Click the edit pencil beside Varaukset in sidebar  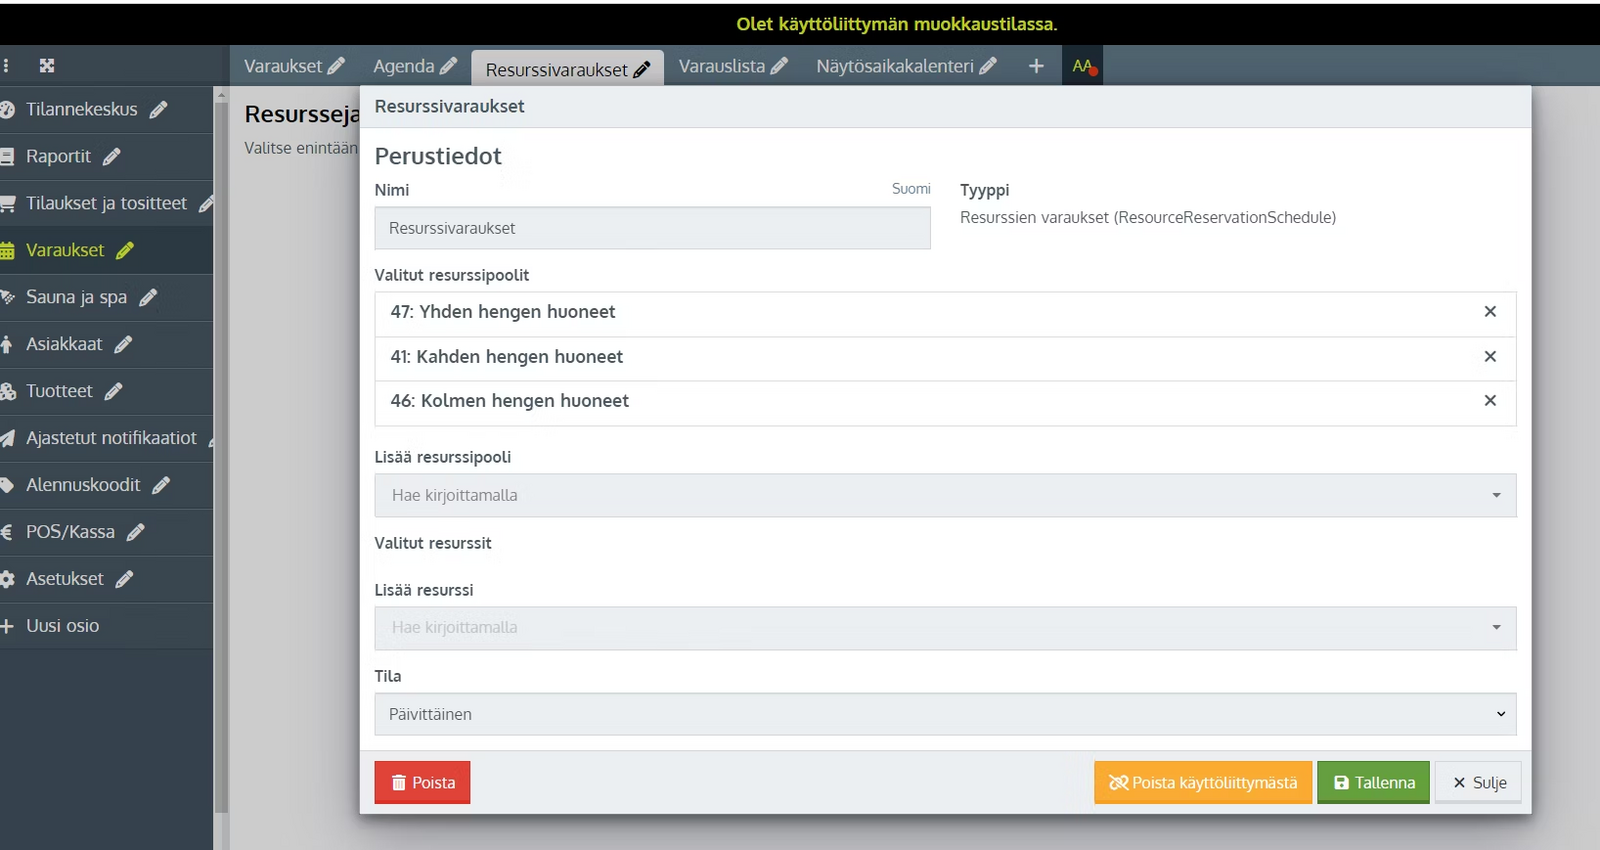[125, 251]
